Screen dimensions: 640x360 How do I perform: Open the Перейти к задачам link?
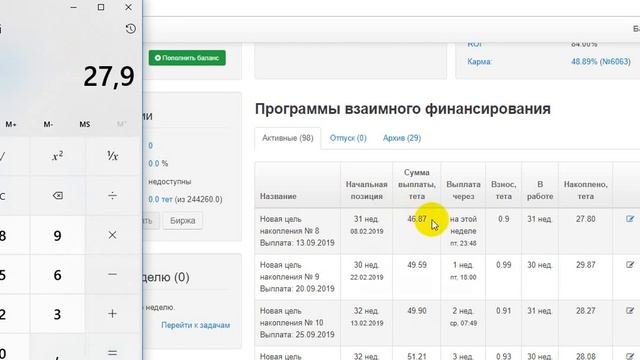[x=196, y=325]
